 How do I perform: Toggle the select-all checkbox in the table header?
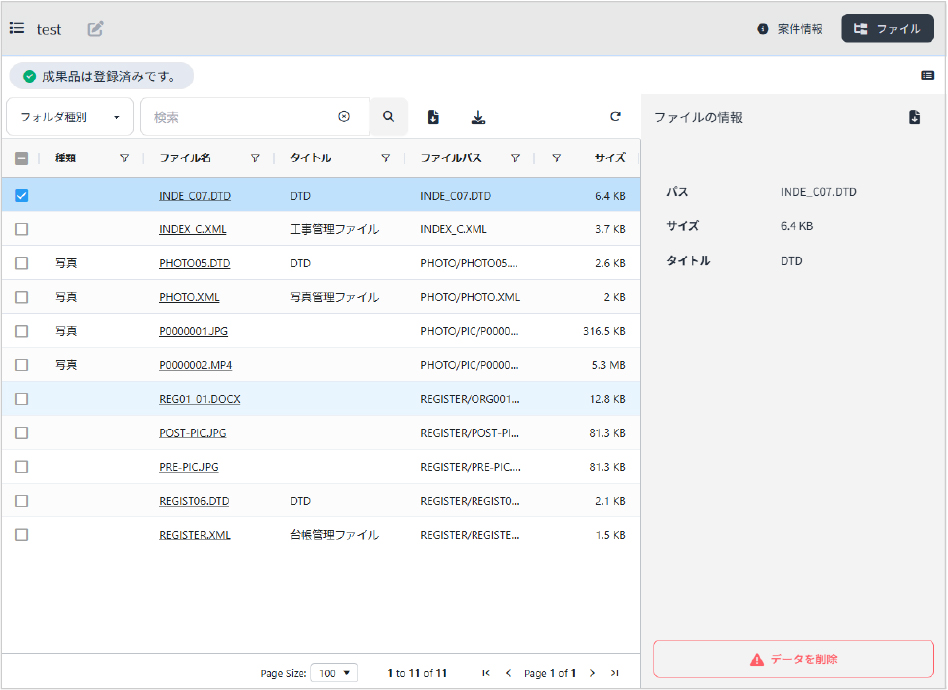tap(21, 158)
